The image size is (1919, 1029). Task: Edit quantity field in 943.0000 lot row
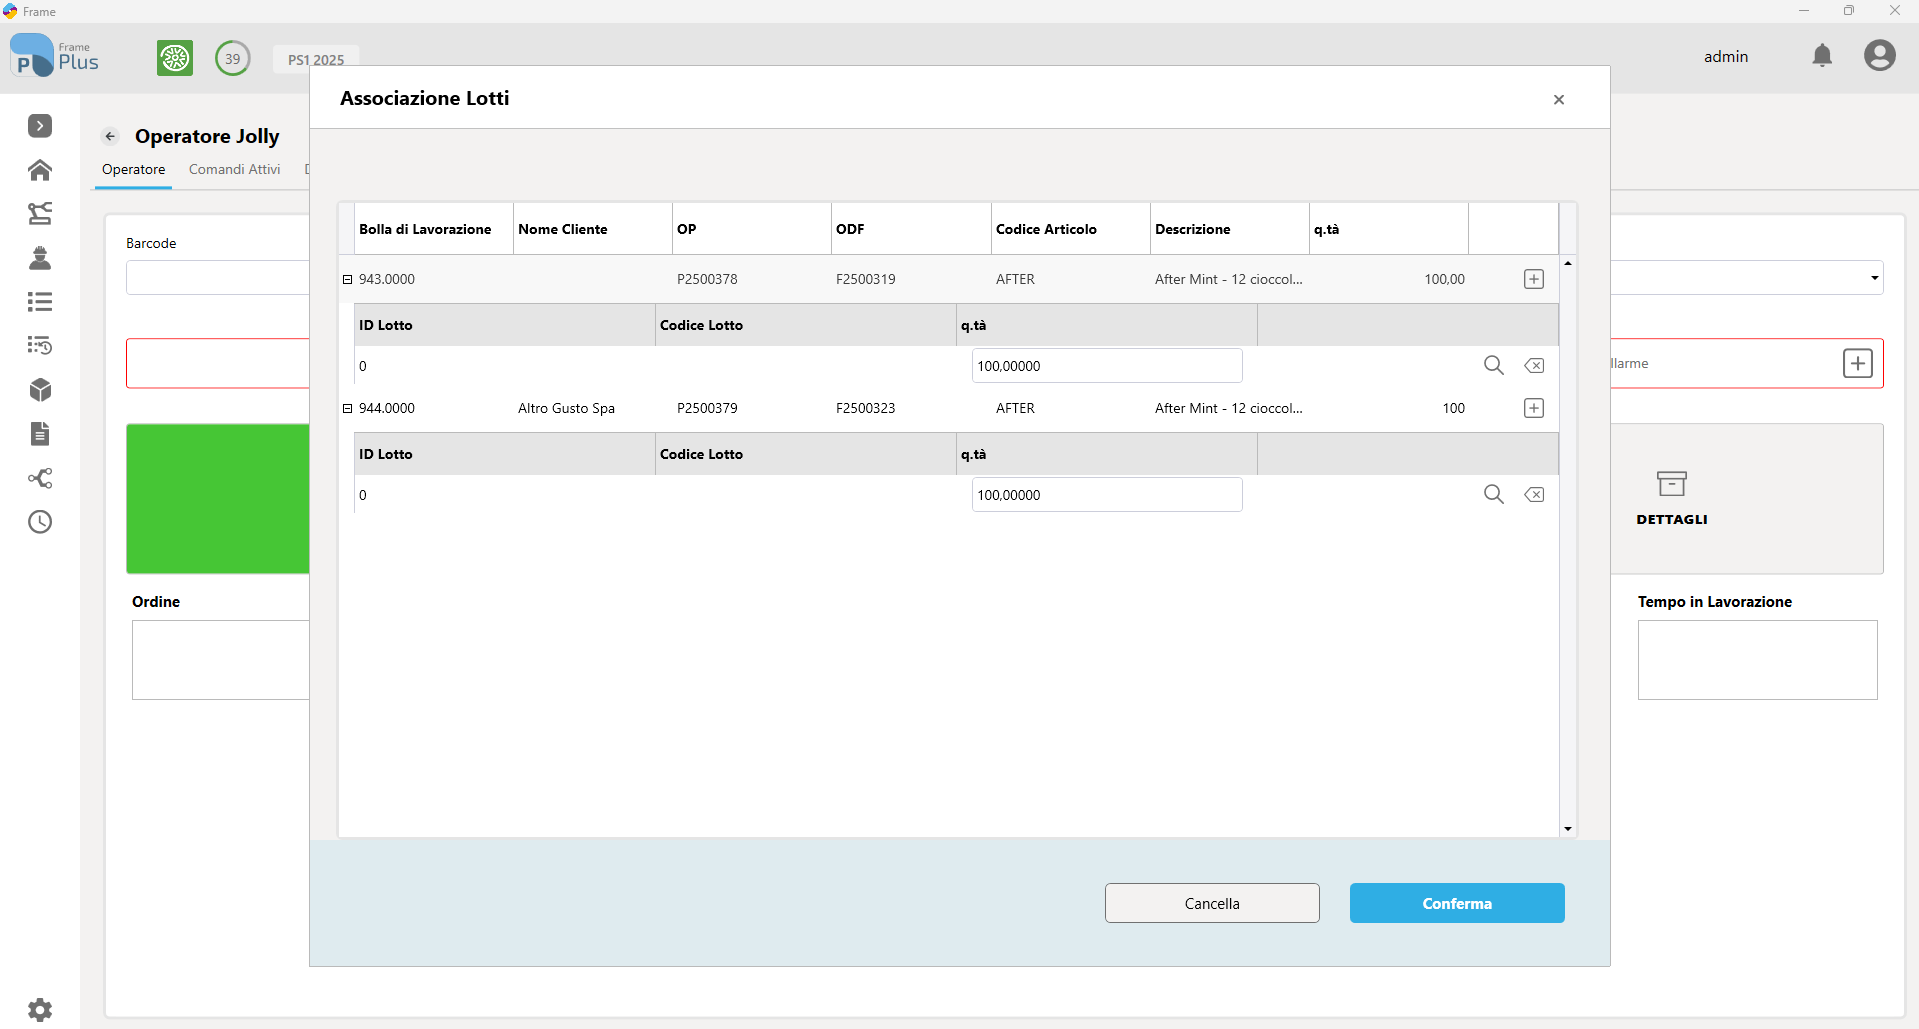click(x=1107, y=366)
